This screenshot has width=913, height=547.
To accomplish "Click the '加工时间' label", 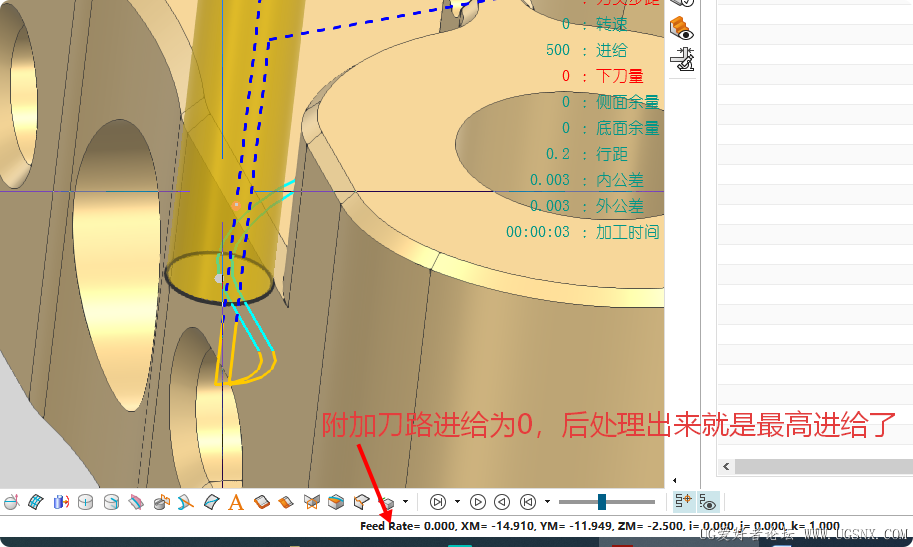I will click(x=628, y=232).
